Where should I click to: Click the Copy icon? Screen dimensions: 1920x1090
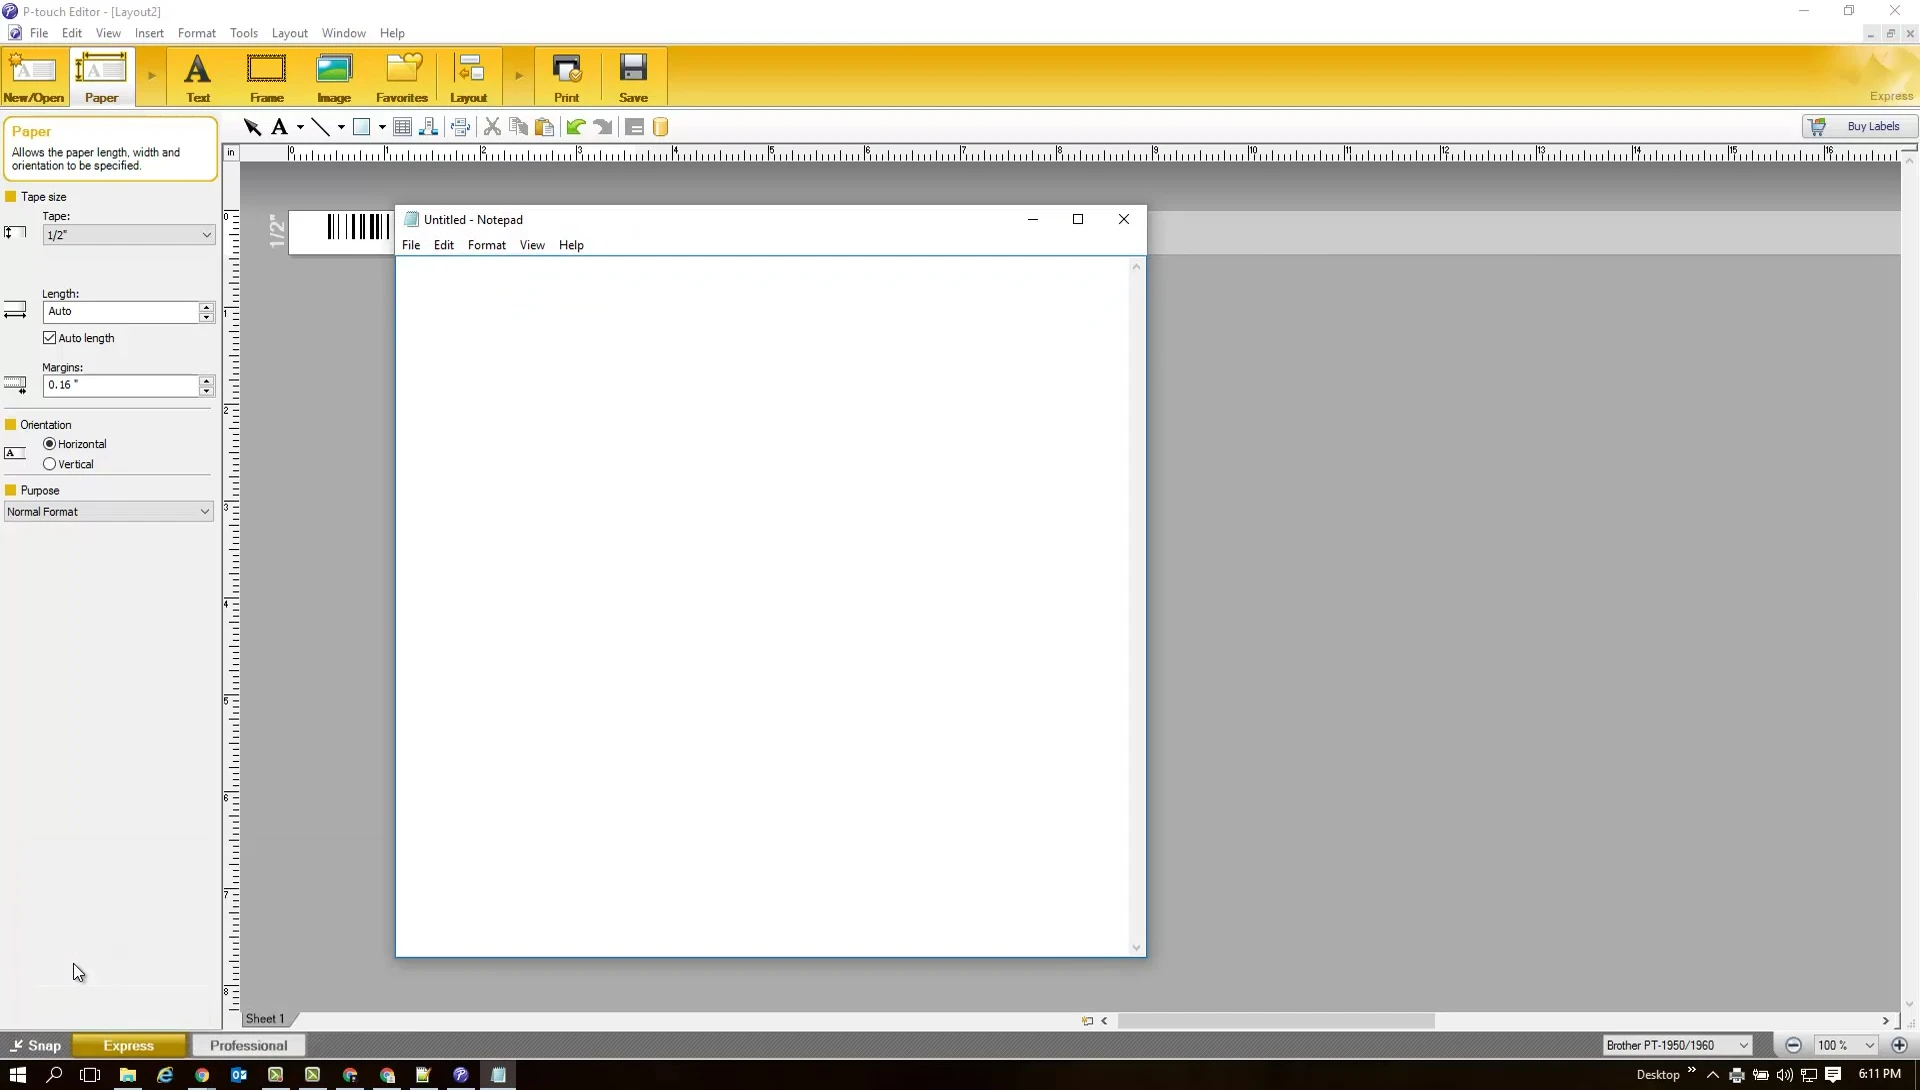click(x=518, y=127)
